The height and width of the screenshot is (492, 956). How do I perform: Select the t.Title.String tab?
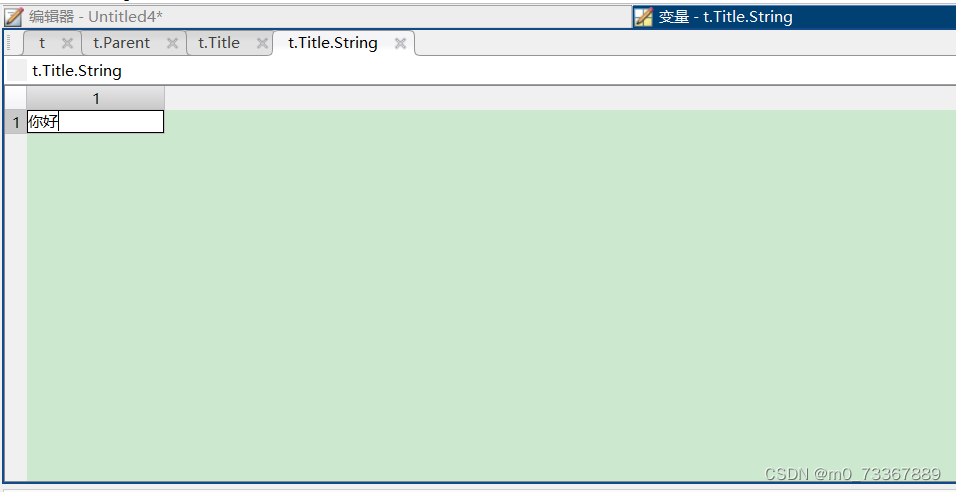pos(333,43)
